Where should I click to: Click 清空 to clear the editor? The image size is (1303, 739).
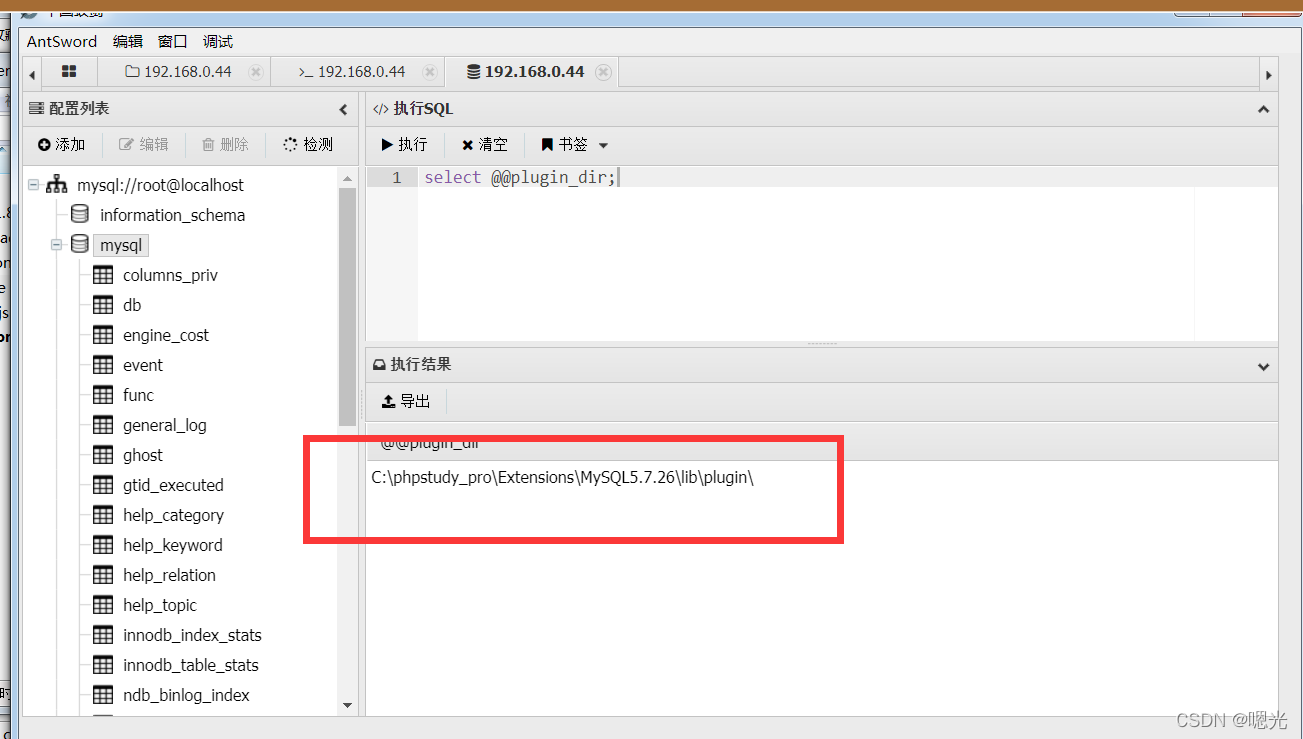(x=485, y=145)
